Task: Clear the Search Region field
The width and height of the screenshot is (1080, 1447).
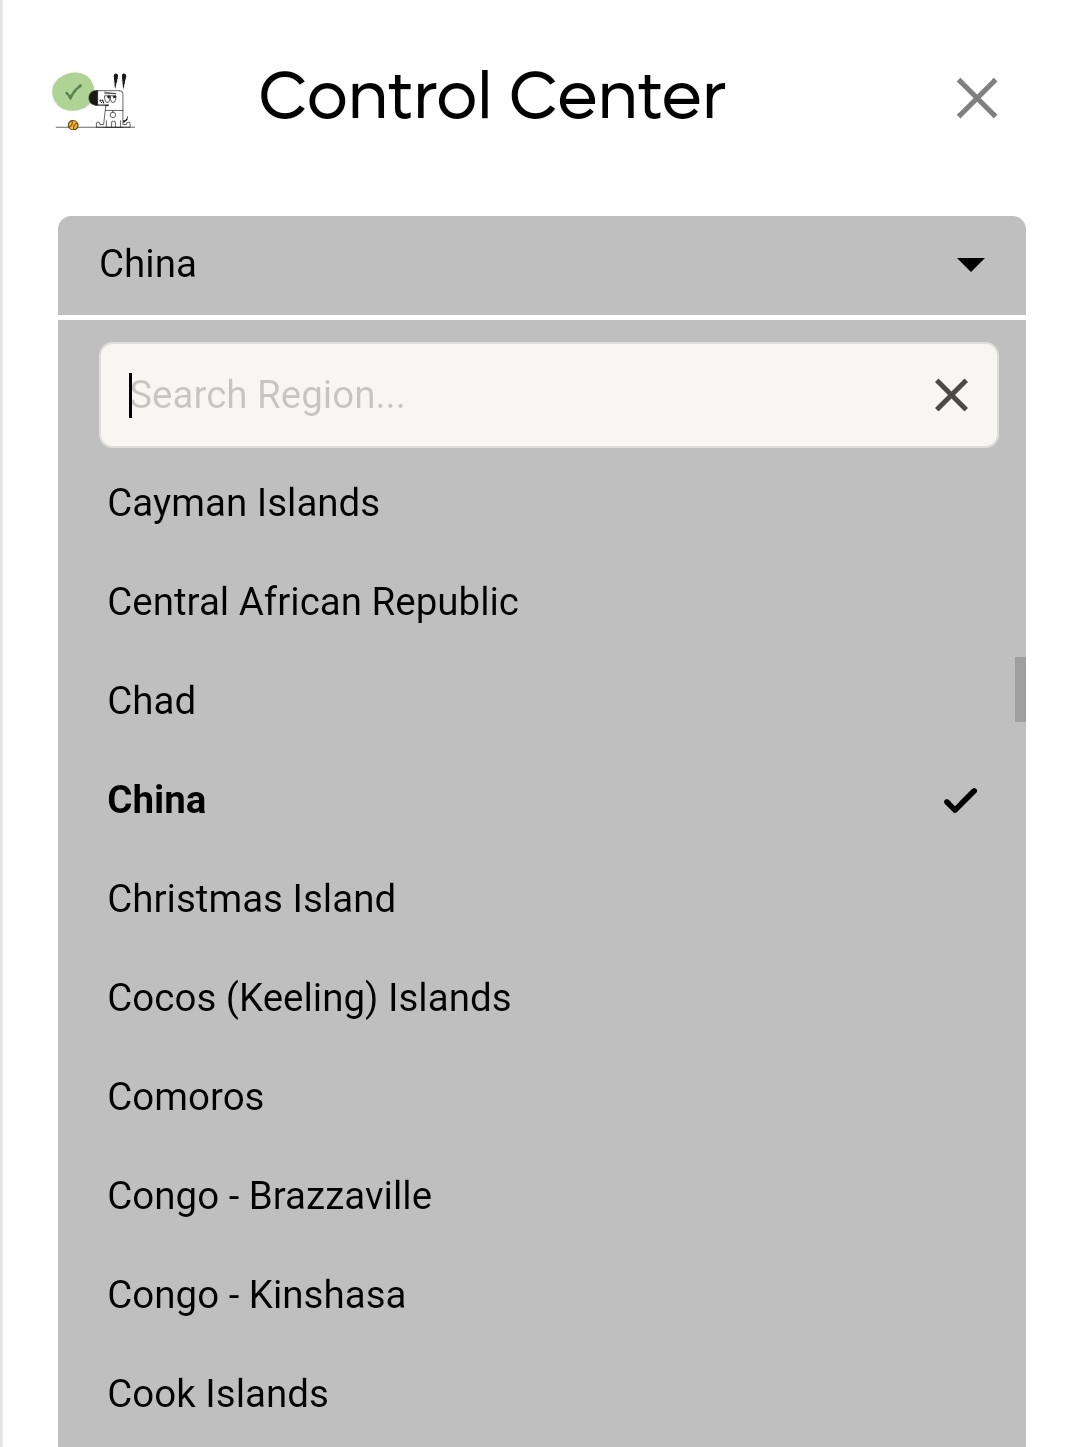Action: tap(951, 395)
